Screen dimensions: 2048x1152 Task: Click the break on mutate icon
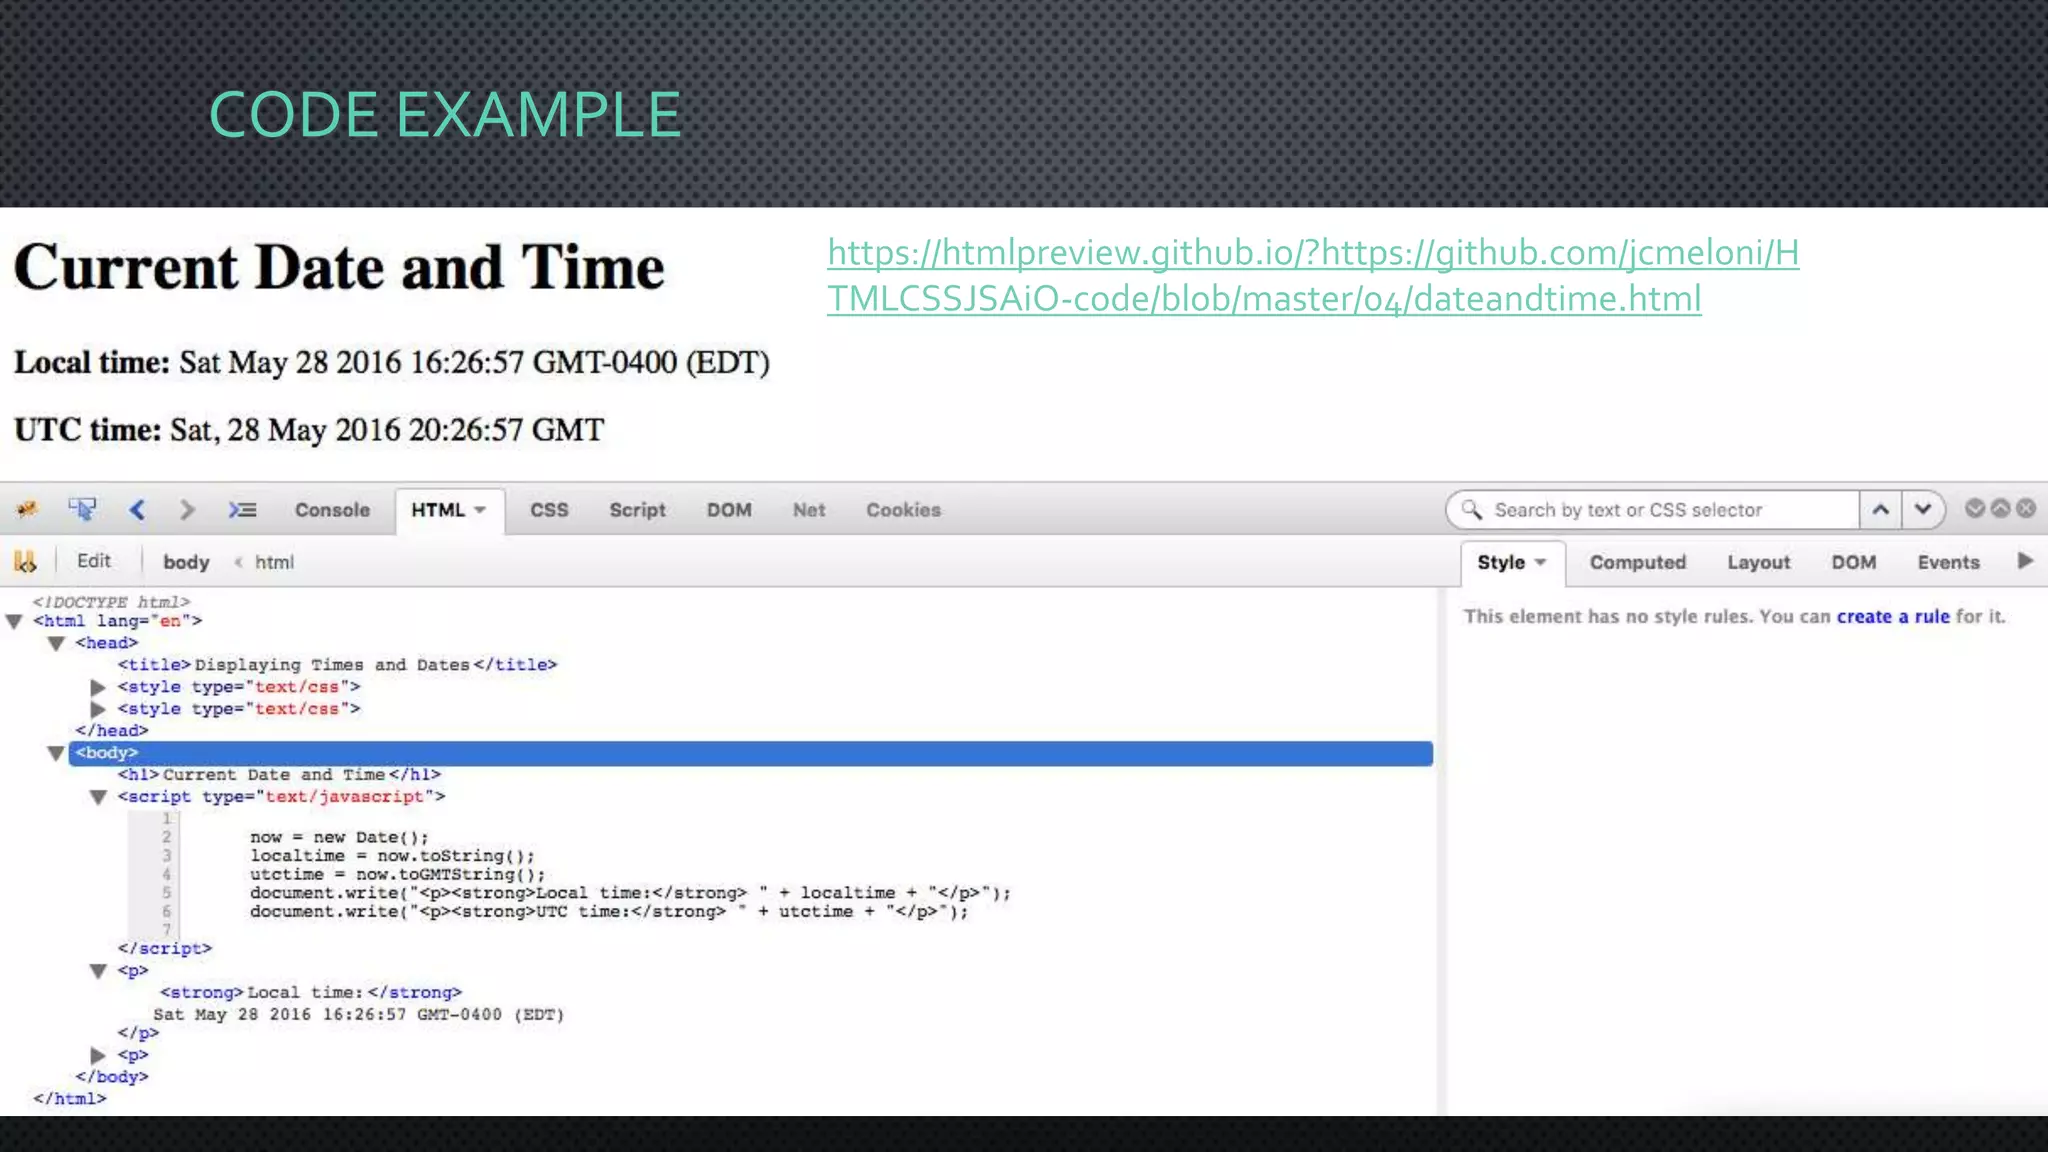25,562
